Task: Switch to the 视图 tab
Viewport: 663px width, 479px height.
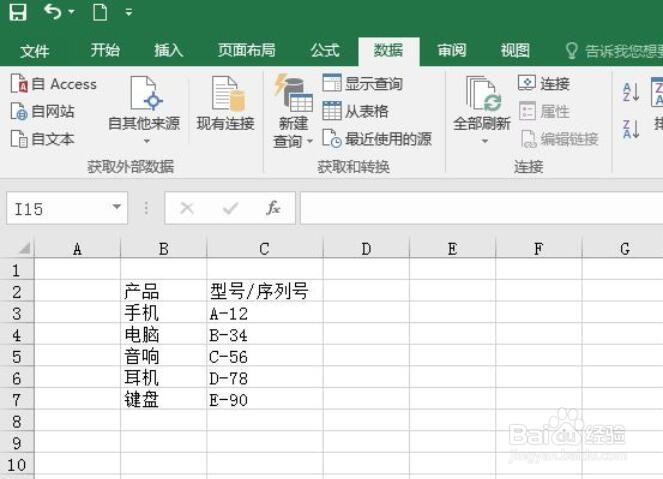Action: (515, 50)
